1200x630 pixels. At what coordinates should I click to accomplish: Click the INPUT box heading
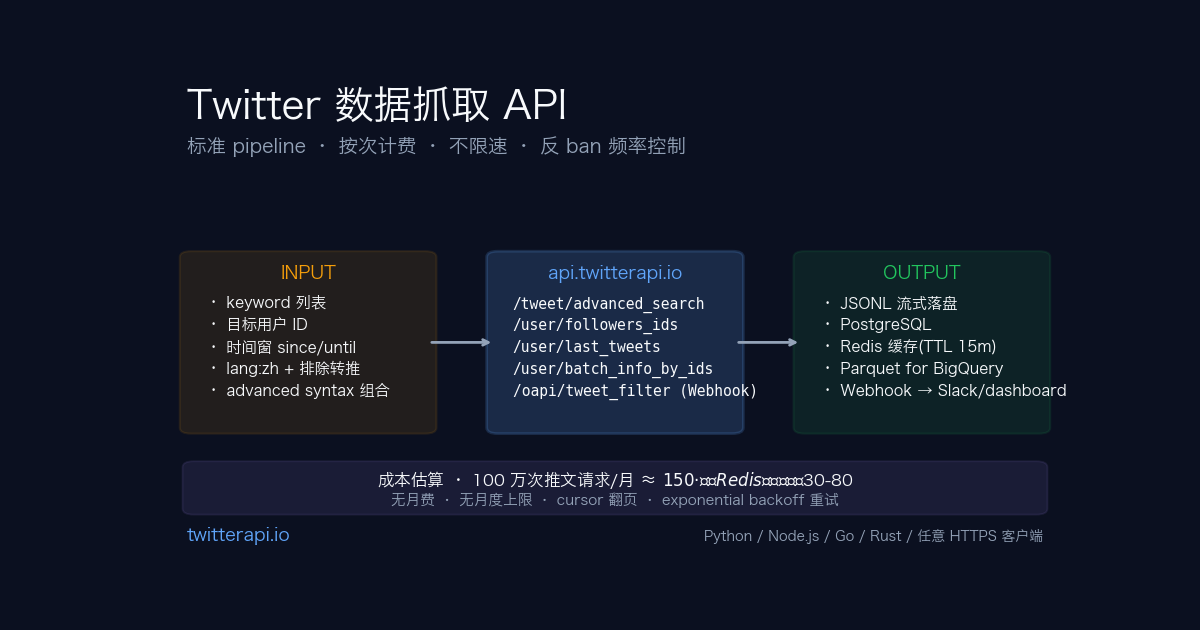[308, 272]
